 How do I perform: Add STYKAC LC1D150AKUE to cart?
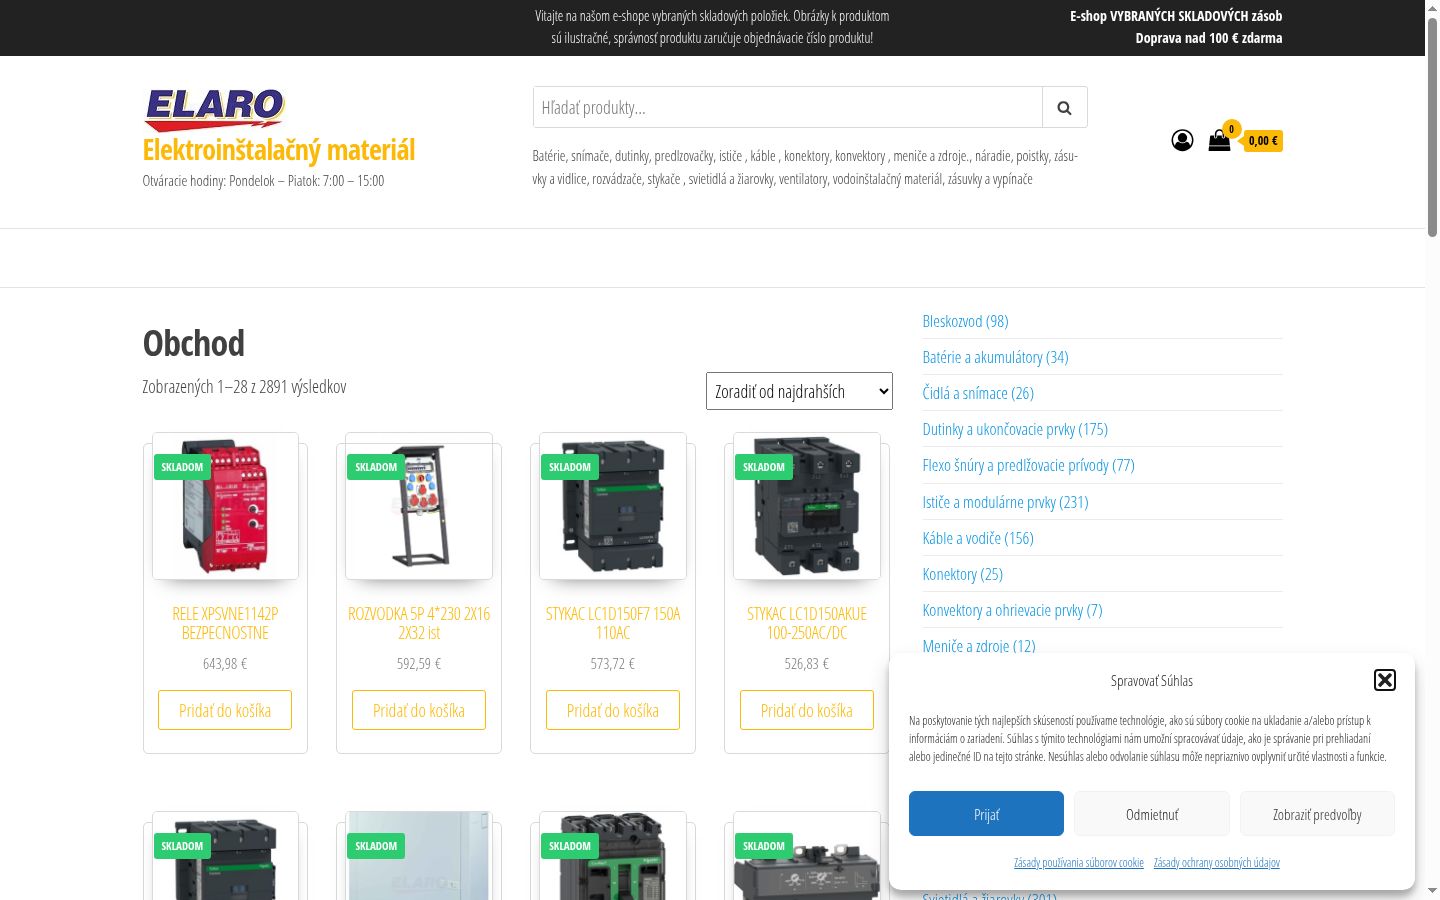point(807,710)
